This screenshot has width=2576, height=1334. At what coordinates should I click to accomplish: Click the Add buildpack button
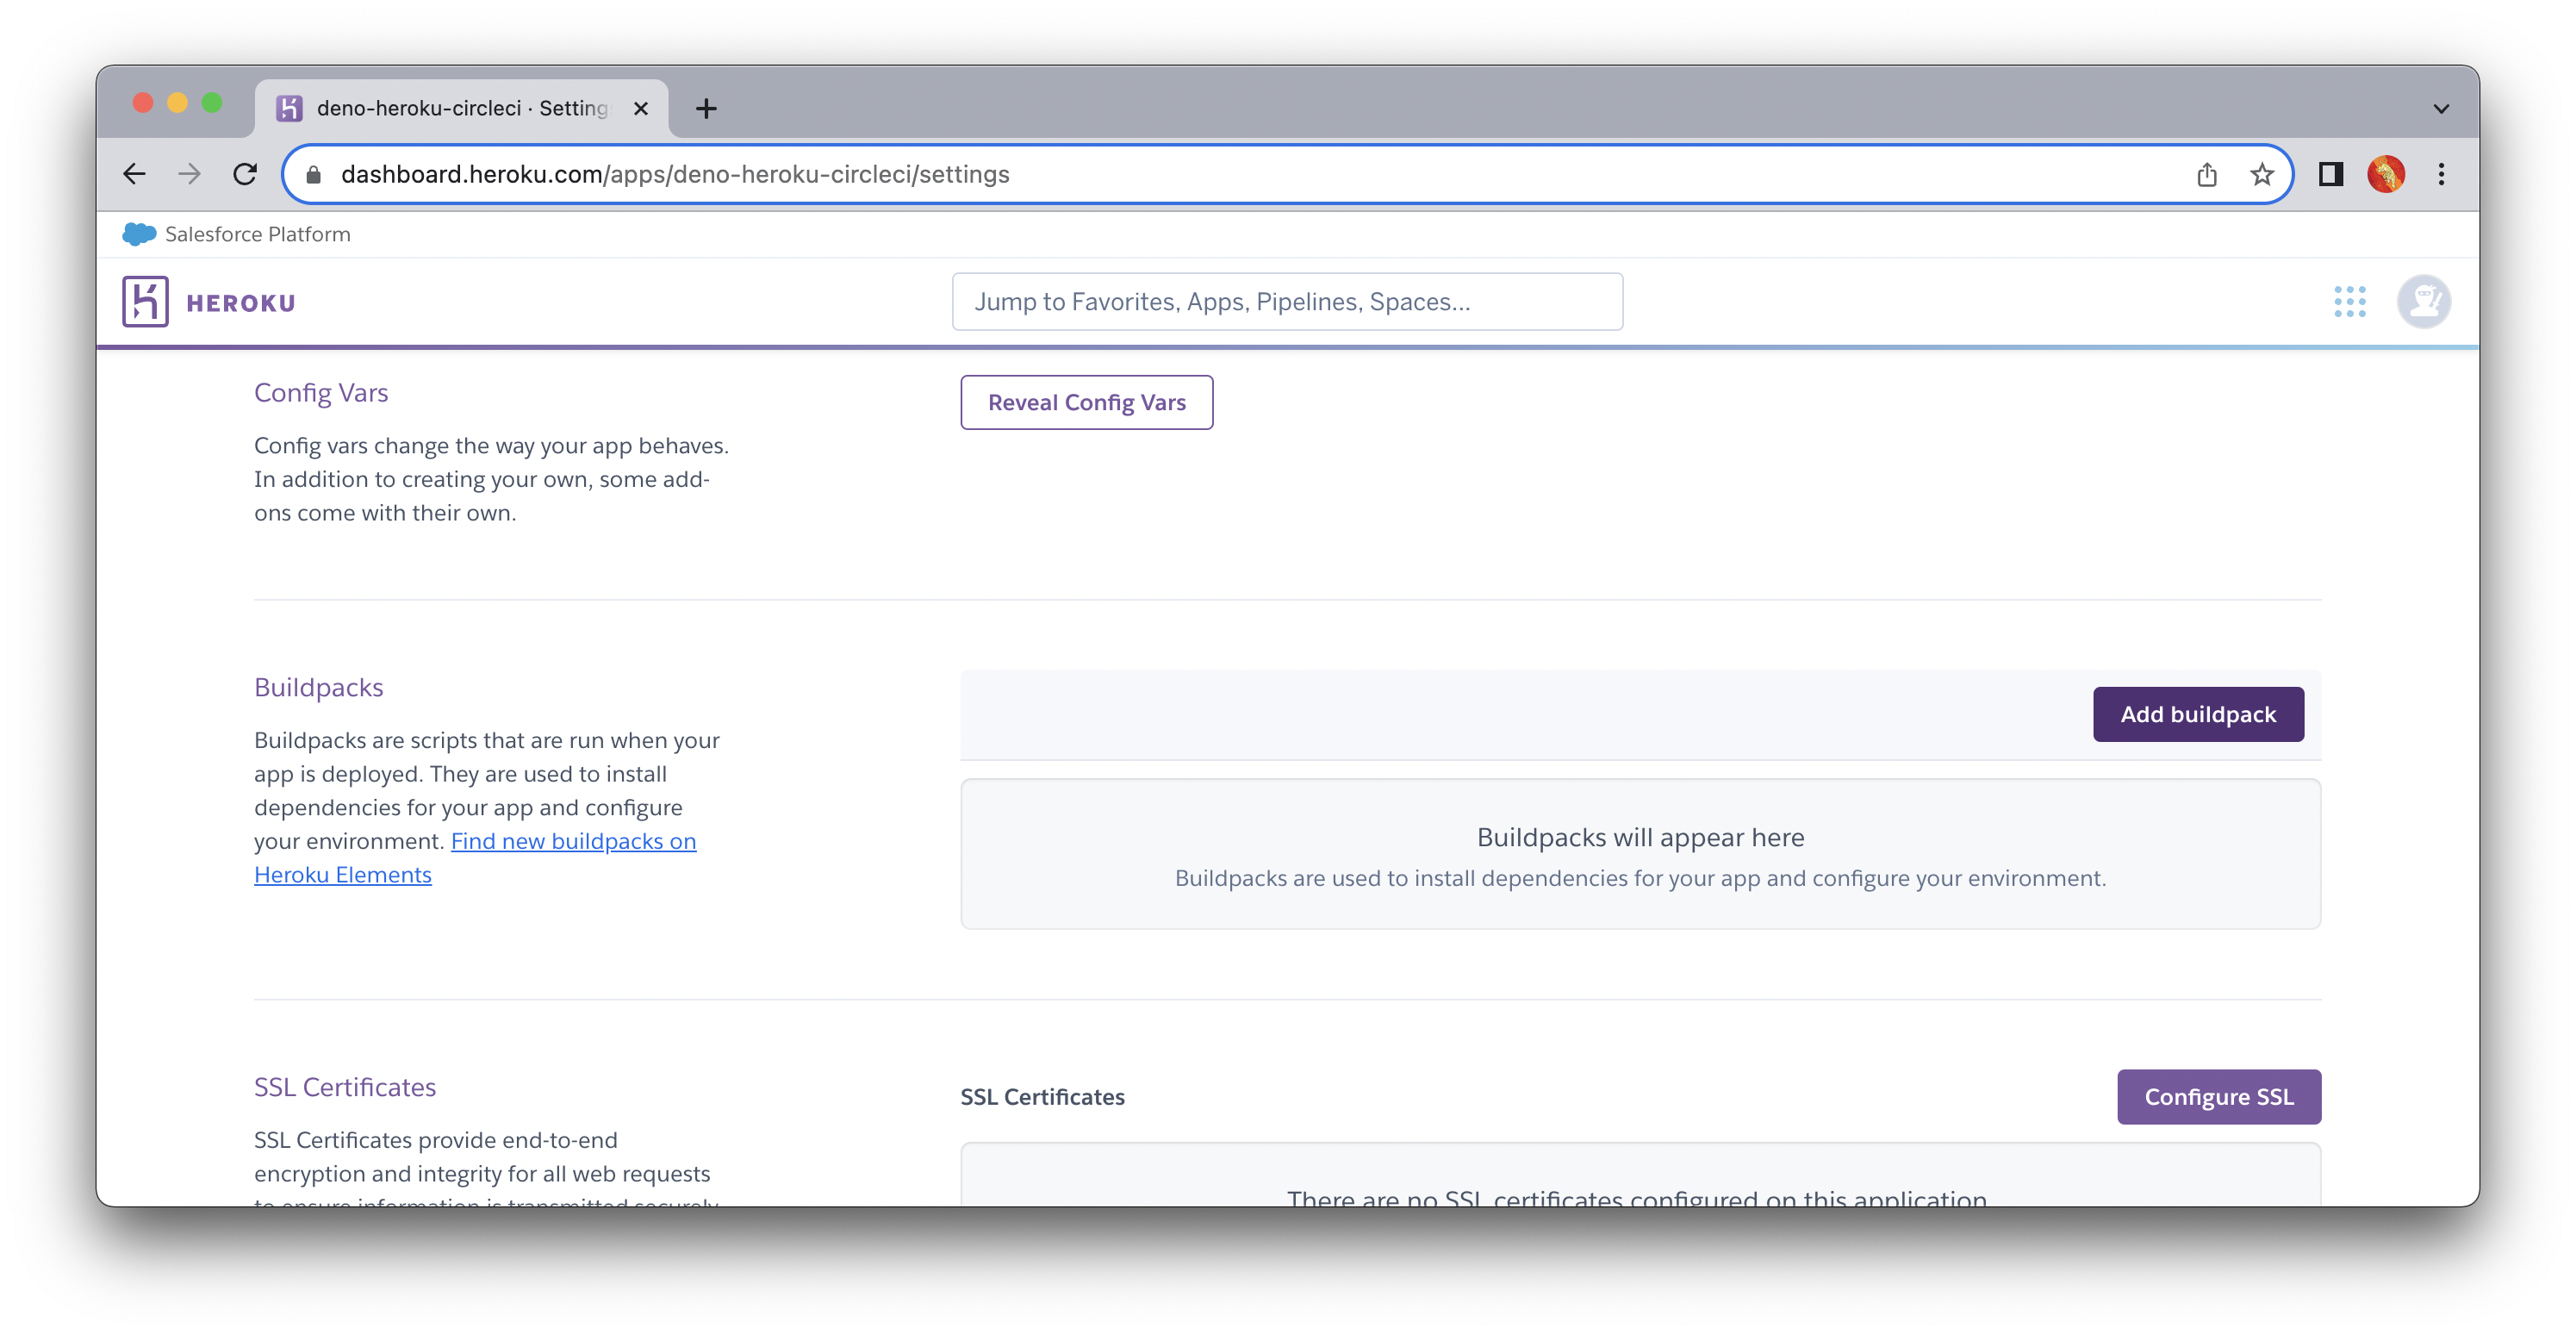coord(2197,714)
